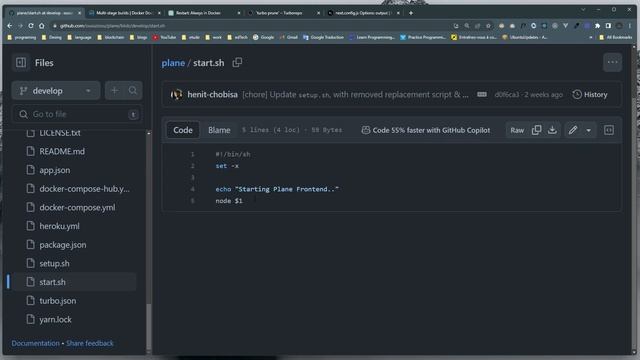
Task: Open the plane repository breadcrumb link
Action: (x=173, y=63)
